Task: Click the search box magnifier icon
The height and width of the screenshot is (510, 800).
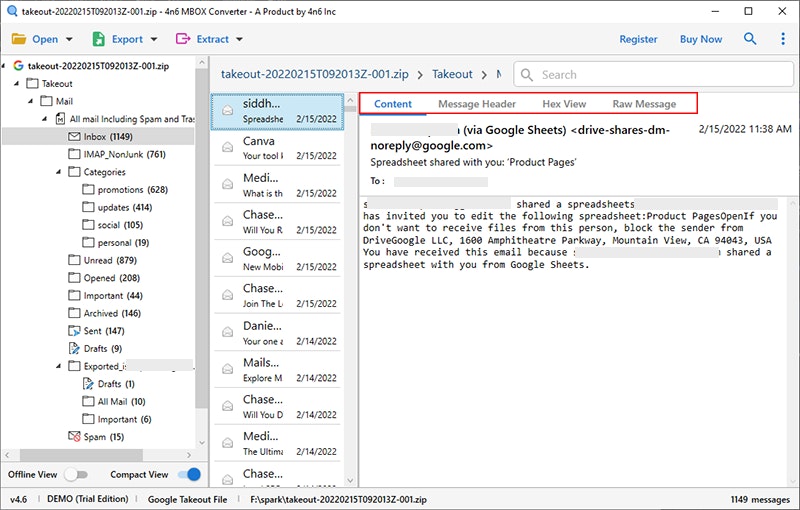Action: pyautogui.click(x=527, y=75)
